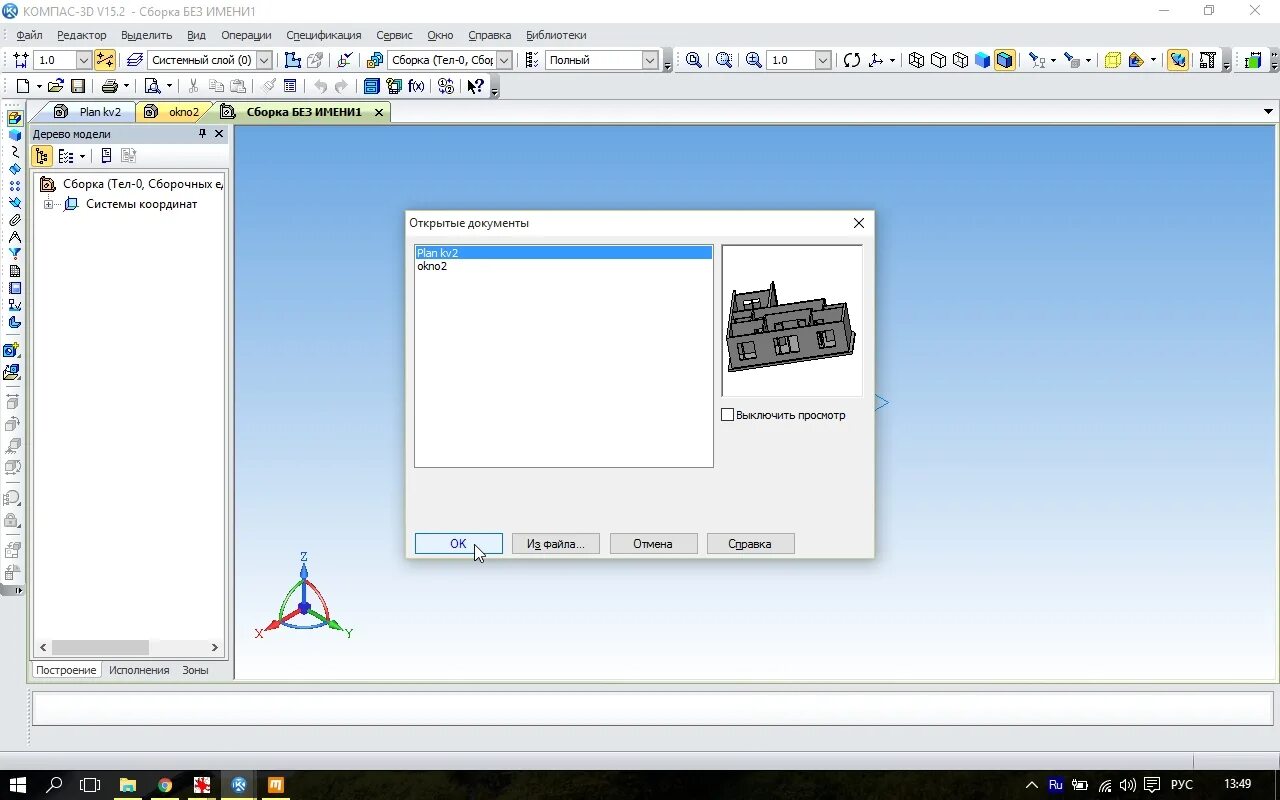Viewport: 1280px width, 800px height.
Task: Toggle the snap settings highlighted button
Action: coord(104,60)
